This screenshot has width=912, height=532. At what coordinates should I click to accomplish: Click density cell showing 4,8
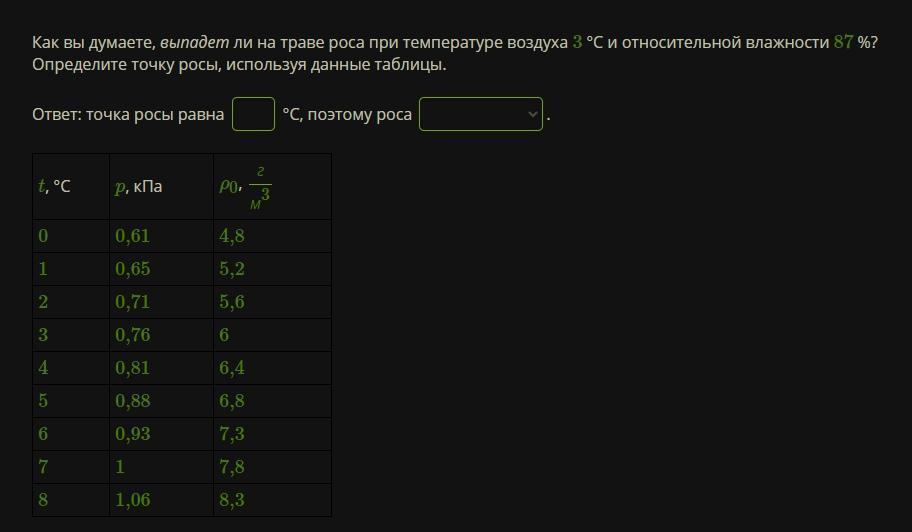click(x=272, y=236)
